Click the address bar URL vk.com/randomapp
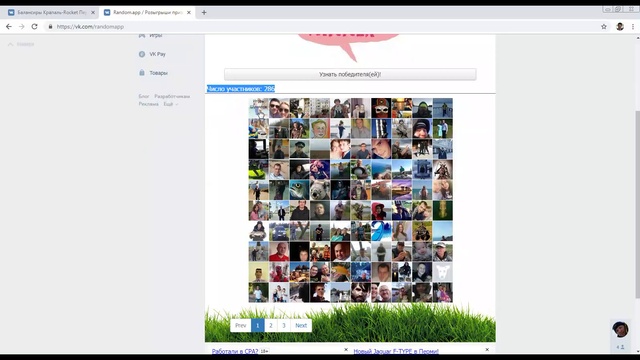Screen dimensions: 640x360 [90, 27]
